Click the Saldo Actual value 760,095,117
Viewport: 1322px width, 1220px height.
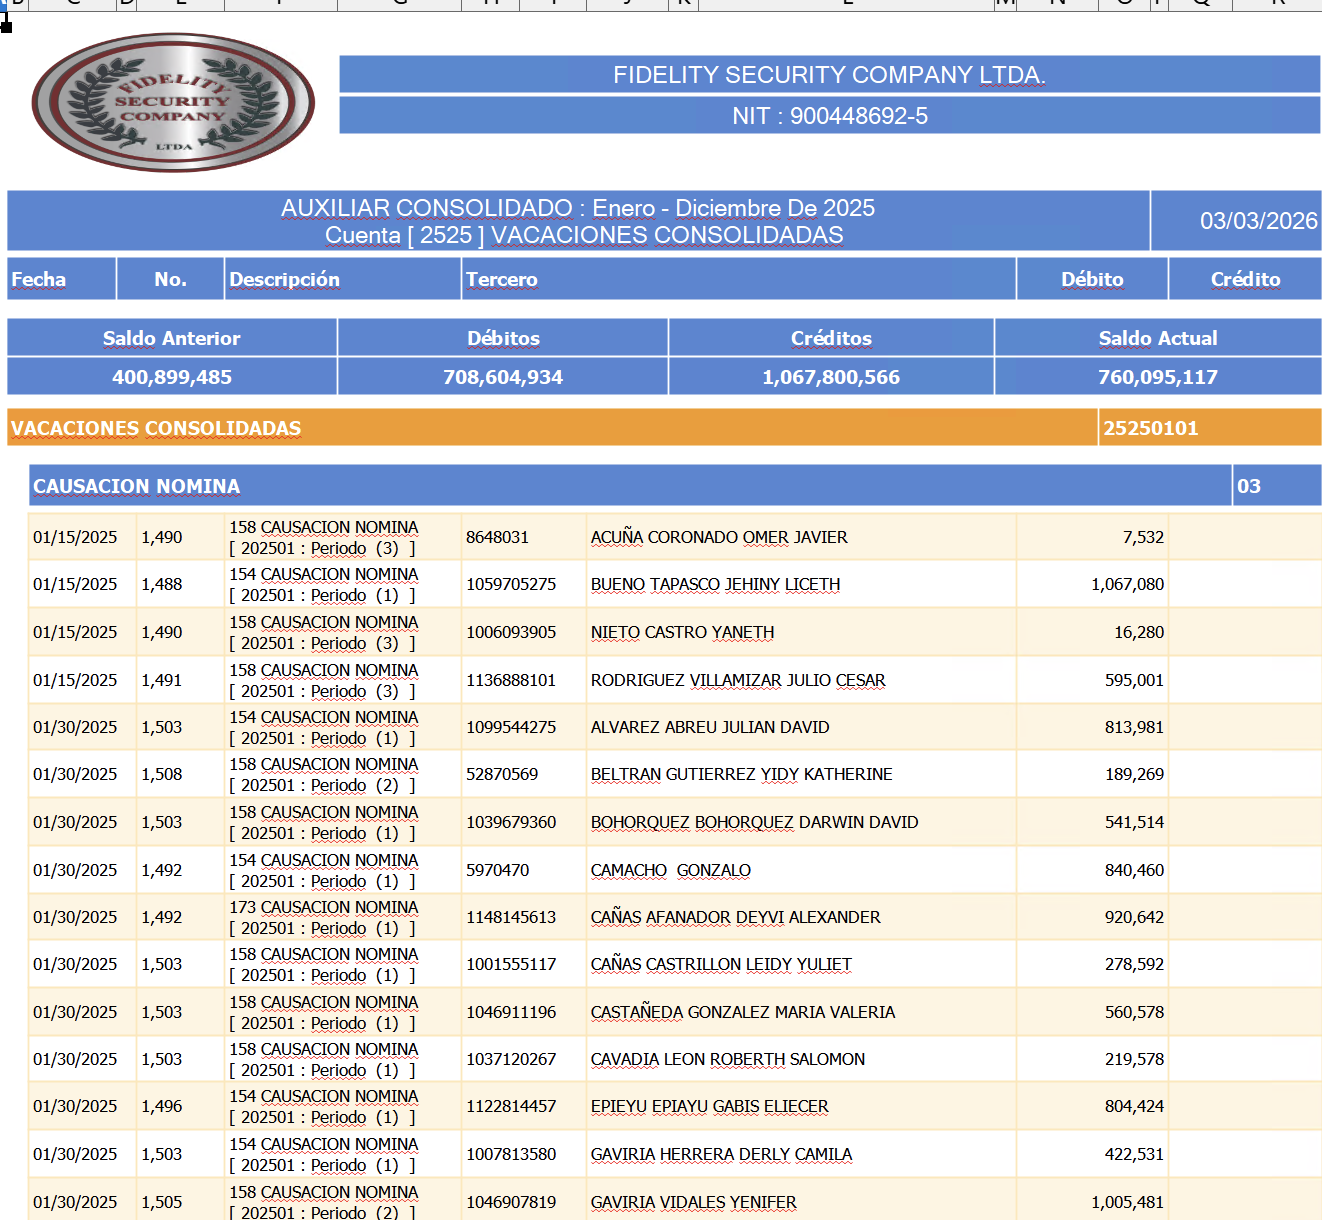pos(1158,377)
